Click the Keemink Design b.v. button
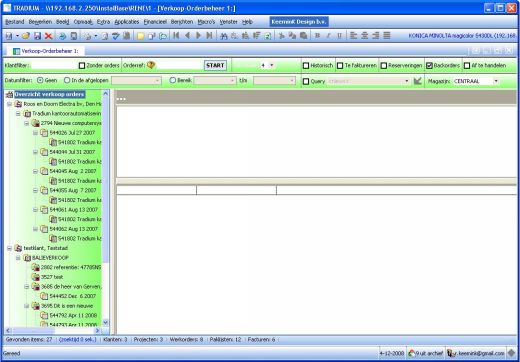The width and height of the screenshot is (520, 362). click(299, 22)
